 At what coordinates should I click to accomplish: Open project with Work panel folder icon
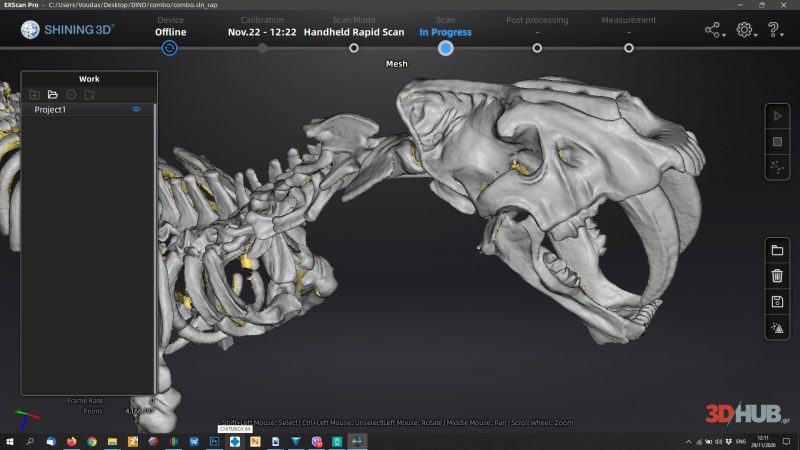[x=53, y=94]
